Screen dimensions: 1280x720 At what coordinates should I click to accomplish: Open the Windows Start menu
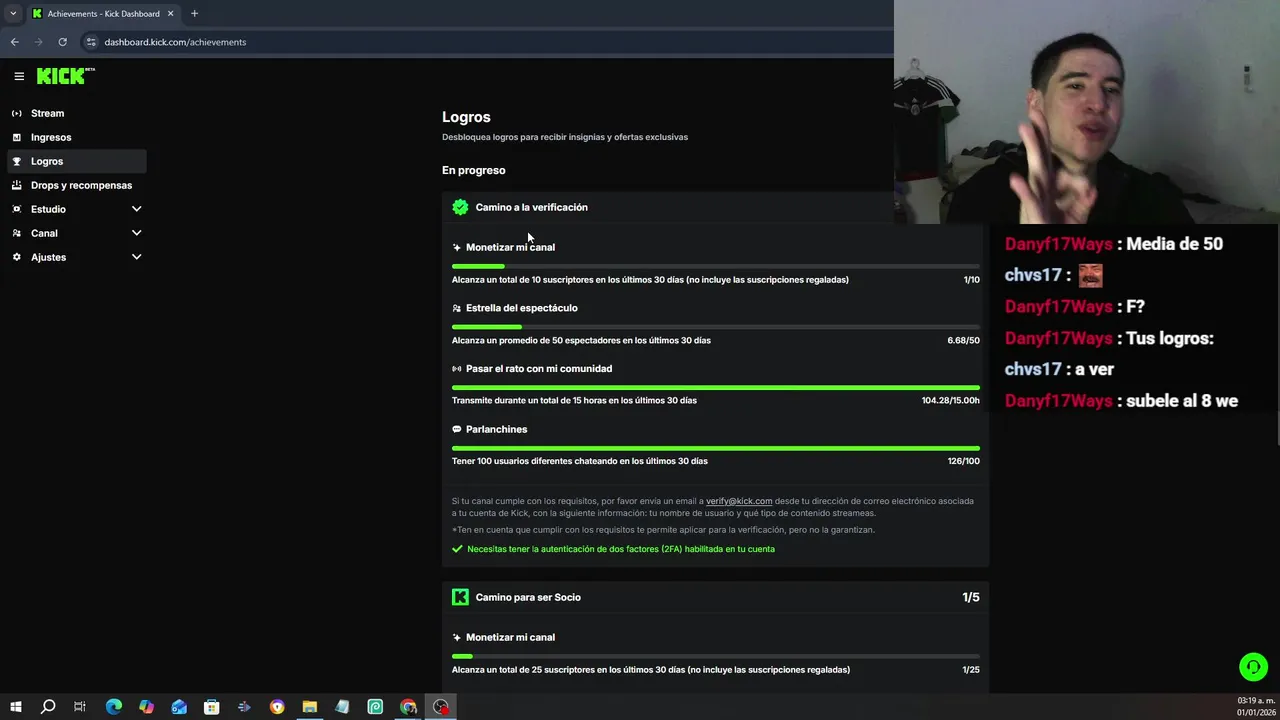tap(16, 707)
